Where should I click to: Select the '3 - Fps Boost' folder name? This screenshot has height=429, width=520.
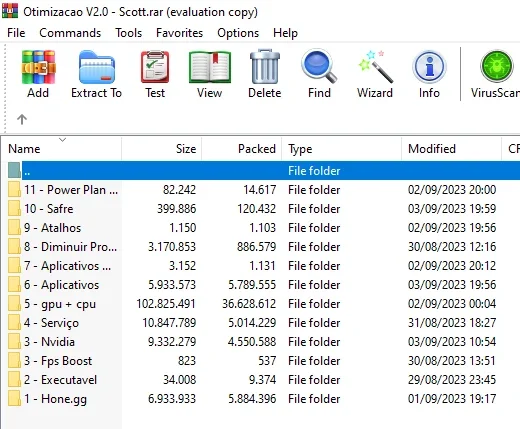tap(58, 361)
